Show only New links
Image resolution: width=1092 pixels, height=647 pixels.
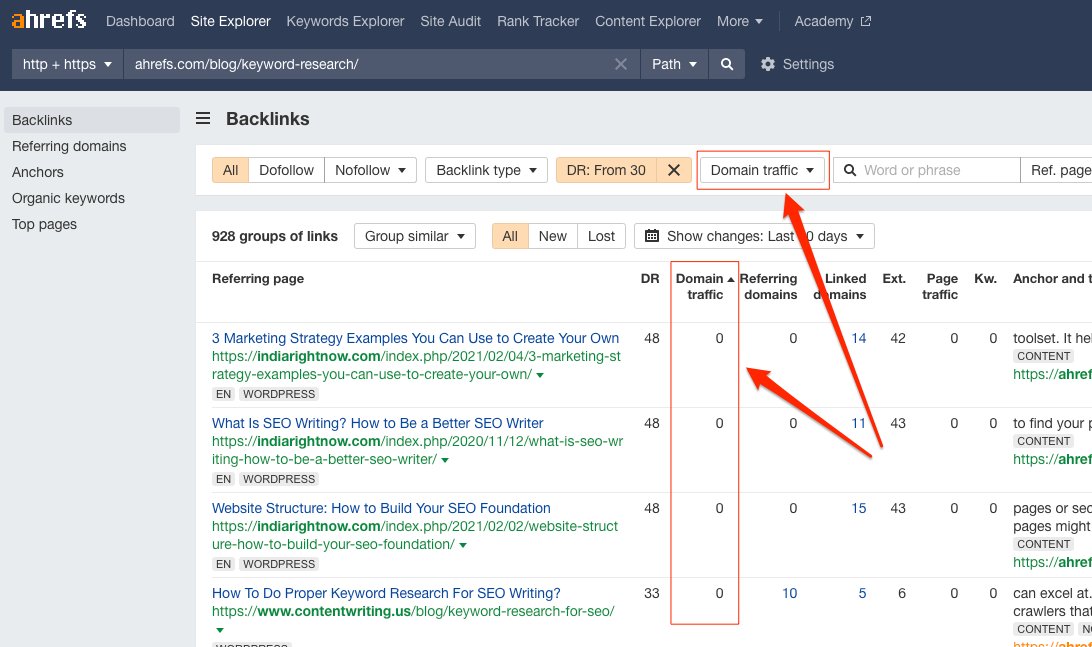point(552,236)
